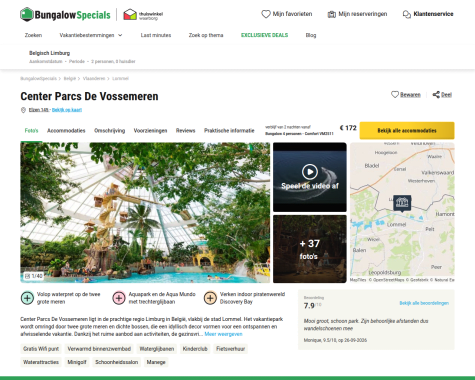Click orange plus icon for Discovery Bay

[210, 298]
